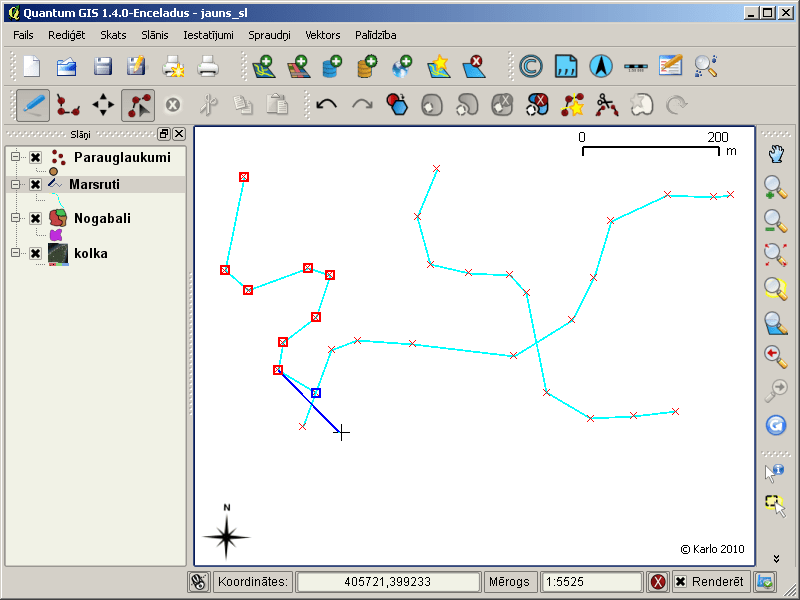This screenshot has height=600, width=800.
Task: Select the Identify Features tool
Action: (x=774, y=472)
